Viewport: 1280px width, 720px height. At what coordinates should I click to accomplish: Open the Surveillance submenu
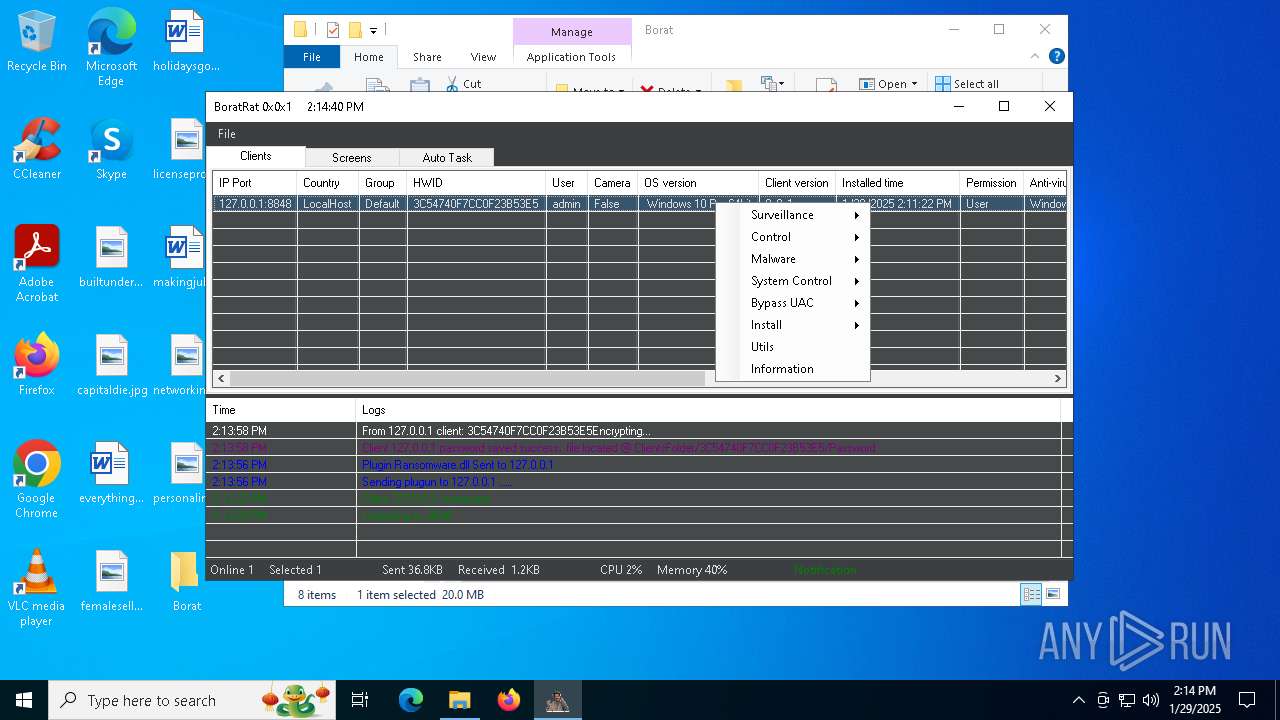click(x=793, y=215)
